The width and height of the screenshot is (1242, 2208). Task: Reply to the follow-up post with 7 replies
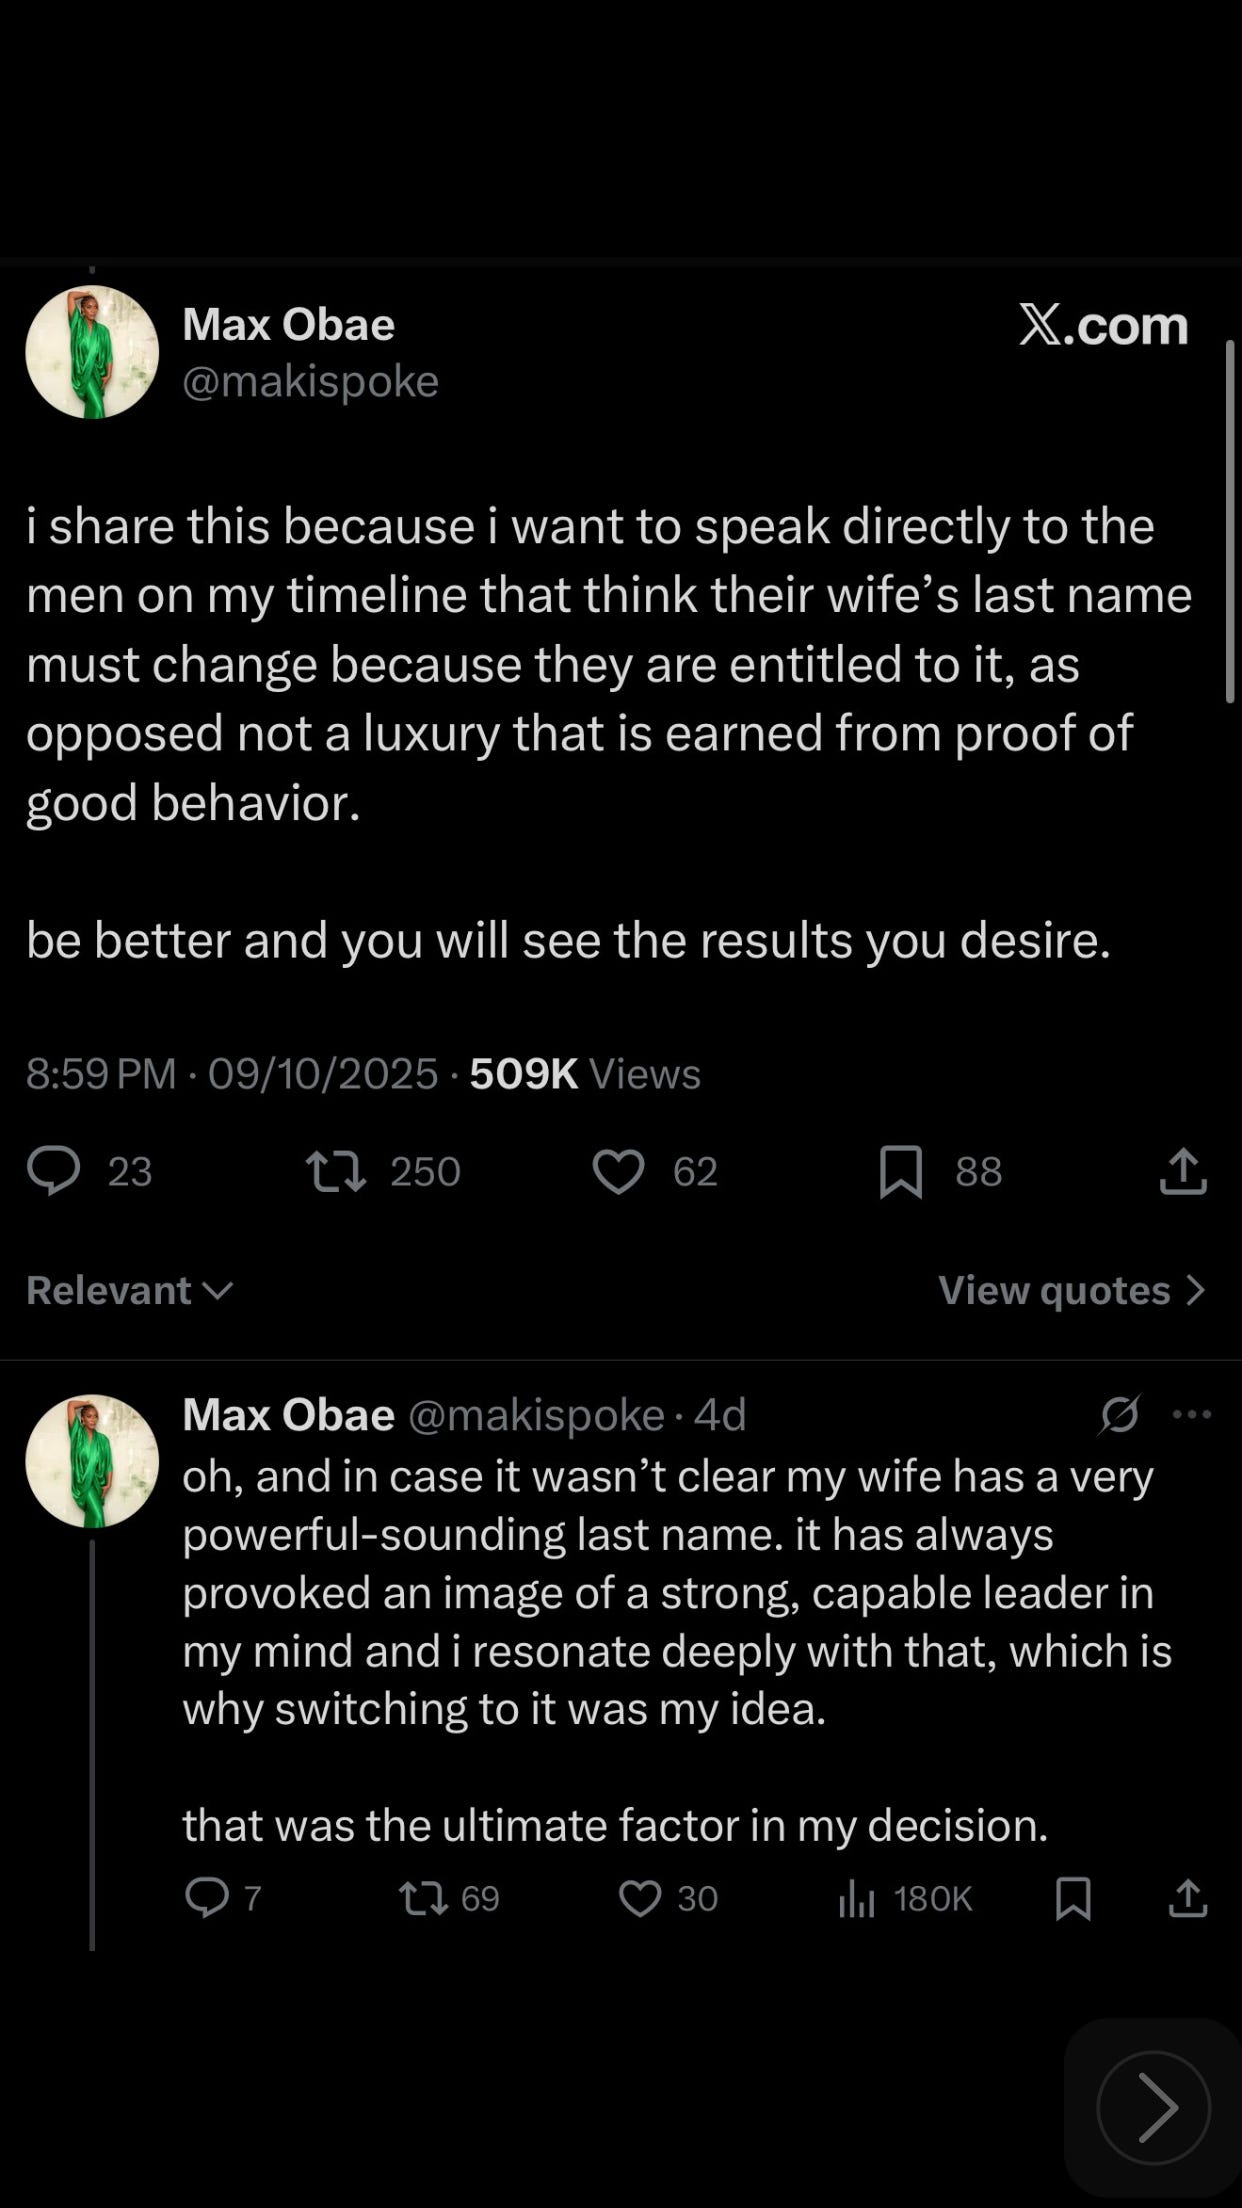tap(207, 1897)
